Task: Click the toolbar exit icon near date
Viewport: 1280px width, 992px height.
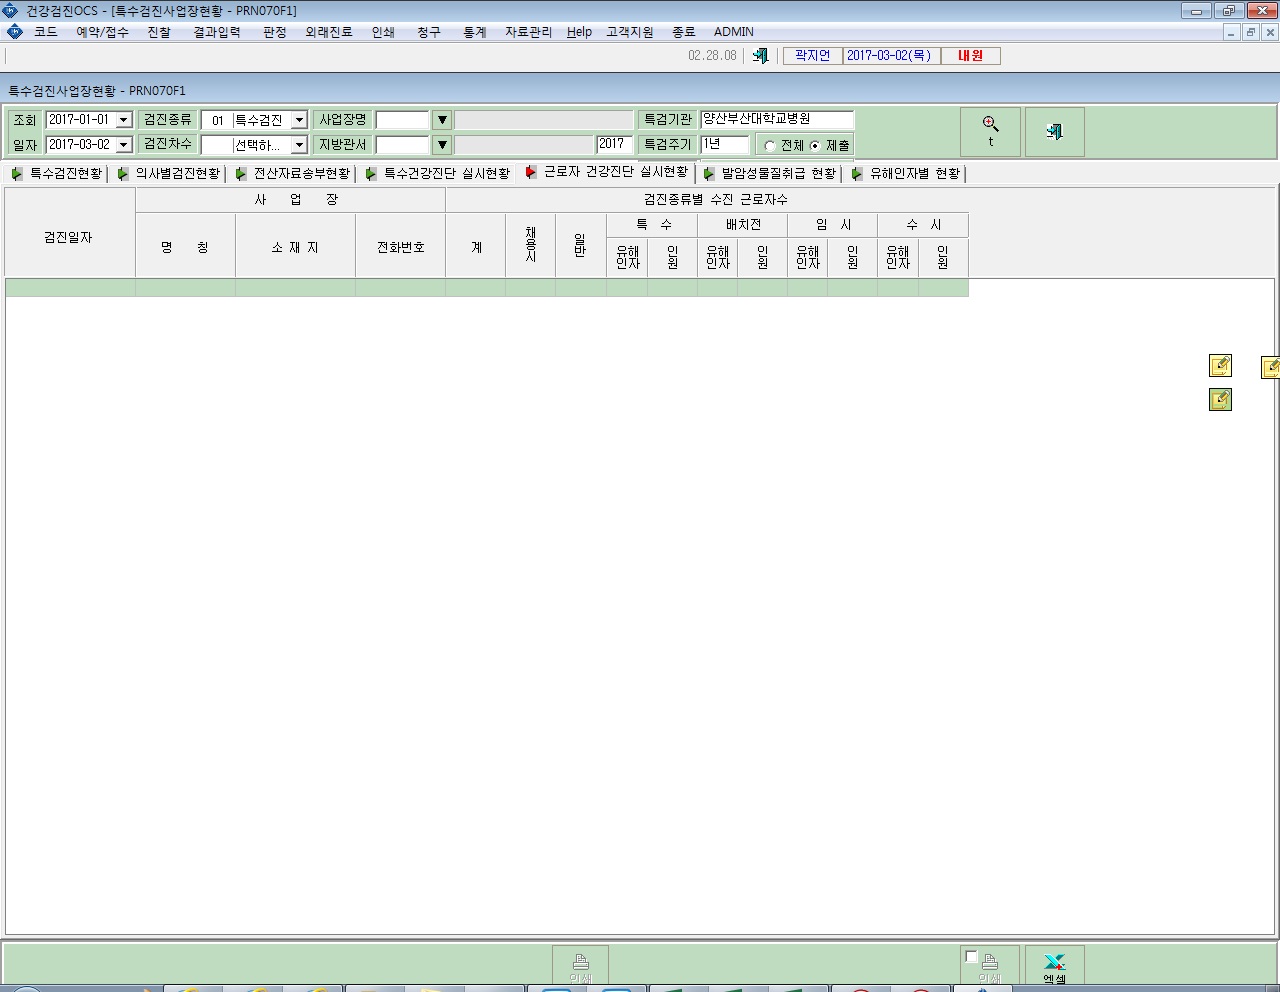Action: (x=760, y=56)
